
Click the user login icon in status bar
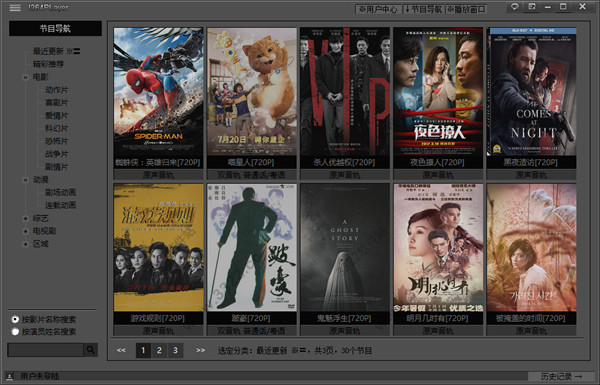pyautogui.click(x=10, y=377)
